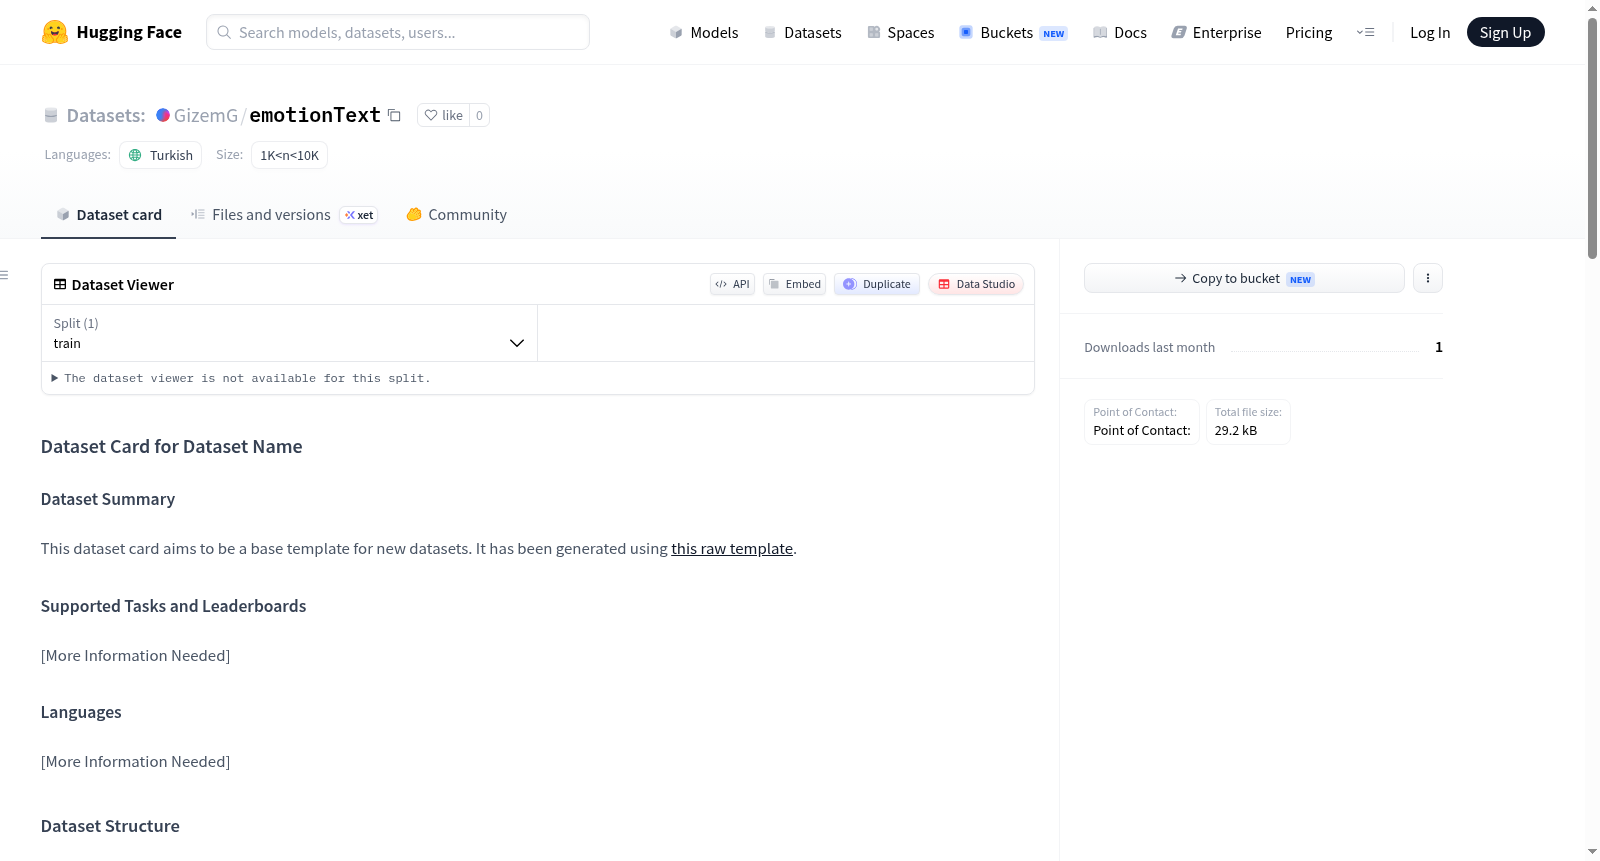Click the Turkish language tag

click(x=161, y=155)
